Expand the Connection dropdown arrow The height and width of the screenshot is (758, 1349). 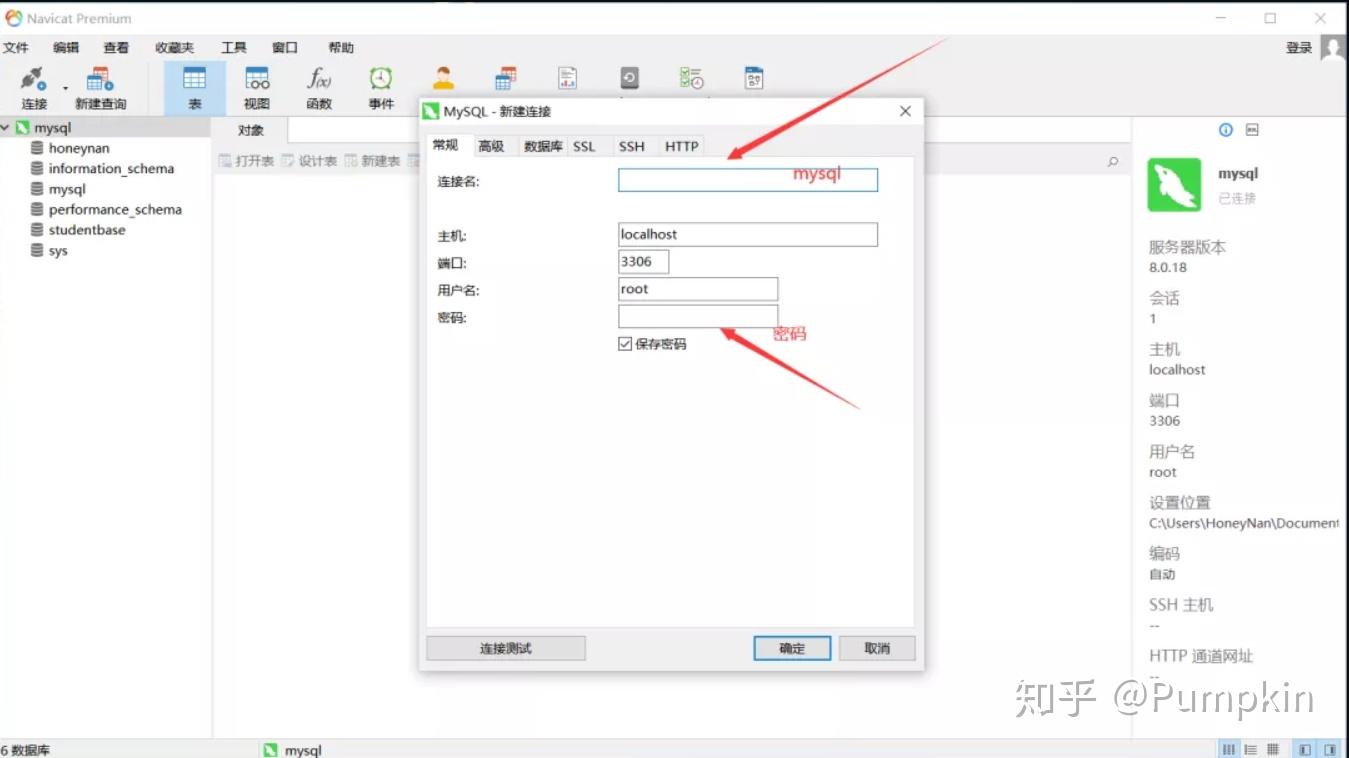tap(66, 88)
